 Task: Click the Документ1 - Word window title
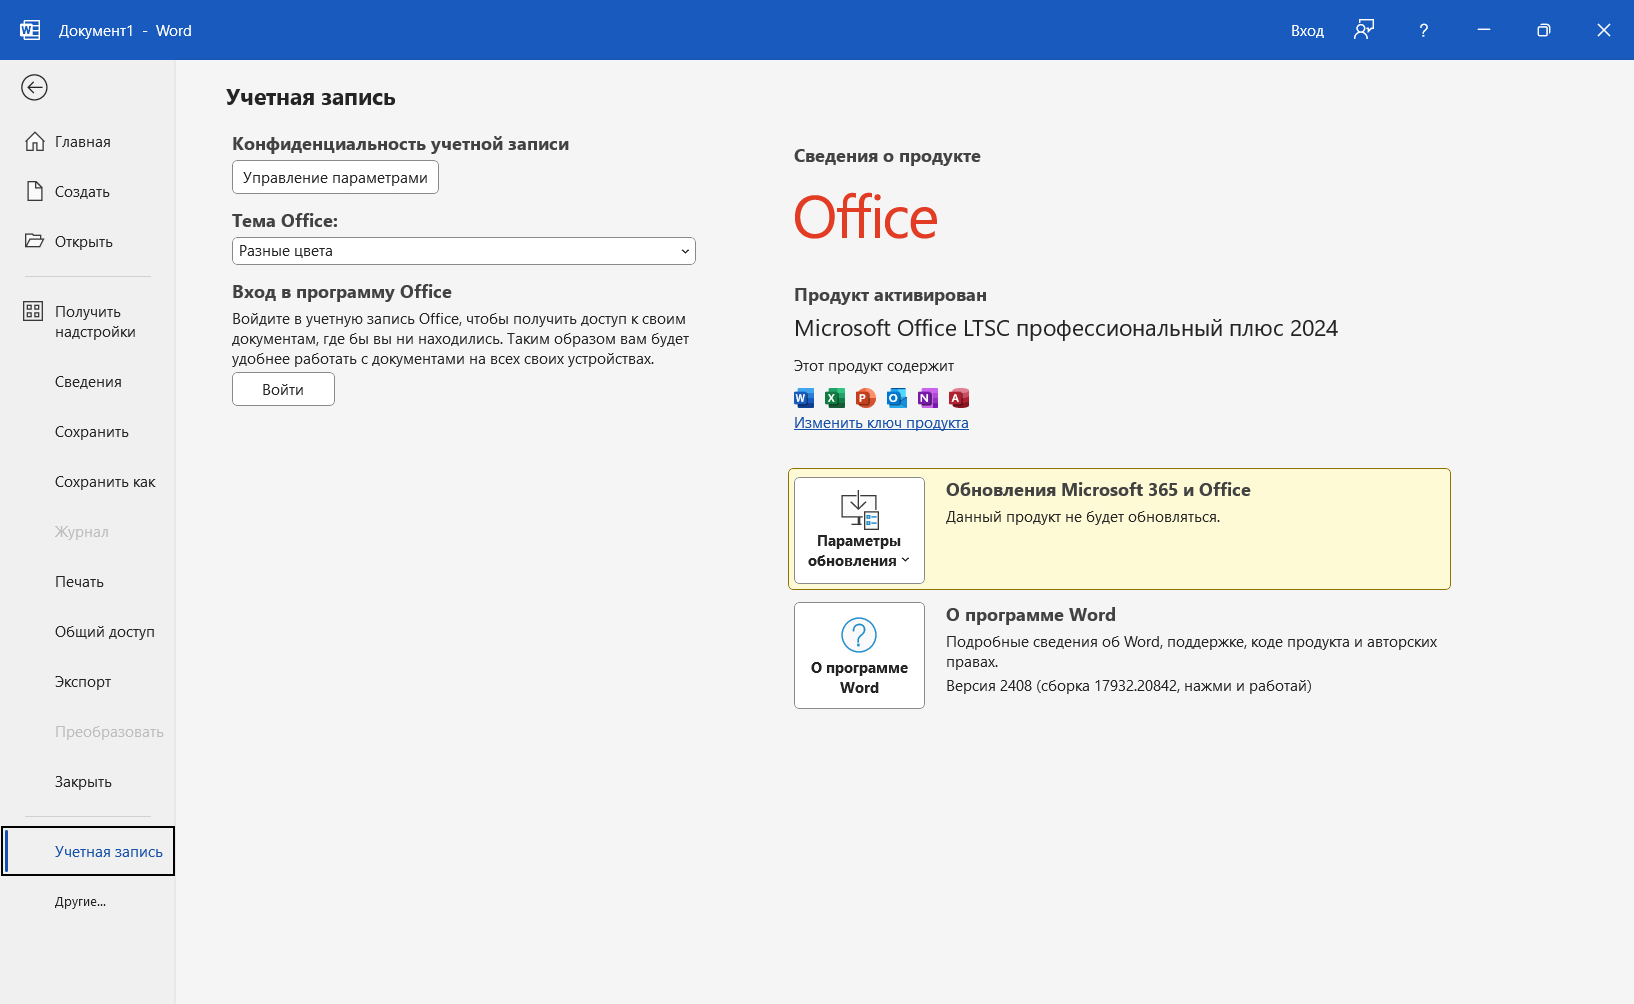125,31
